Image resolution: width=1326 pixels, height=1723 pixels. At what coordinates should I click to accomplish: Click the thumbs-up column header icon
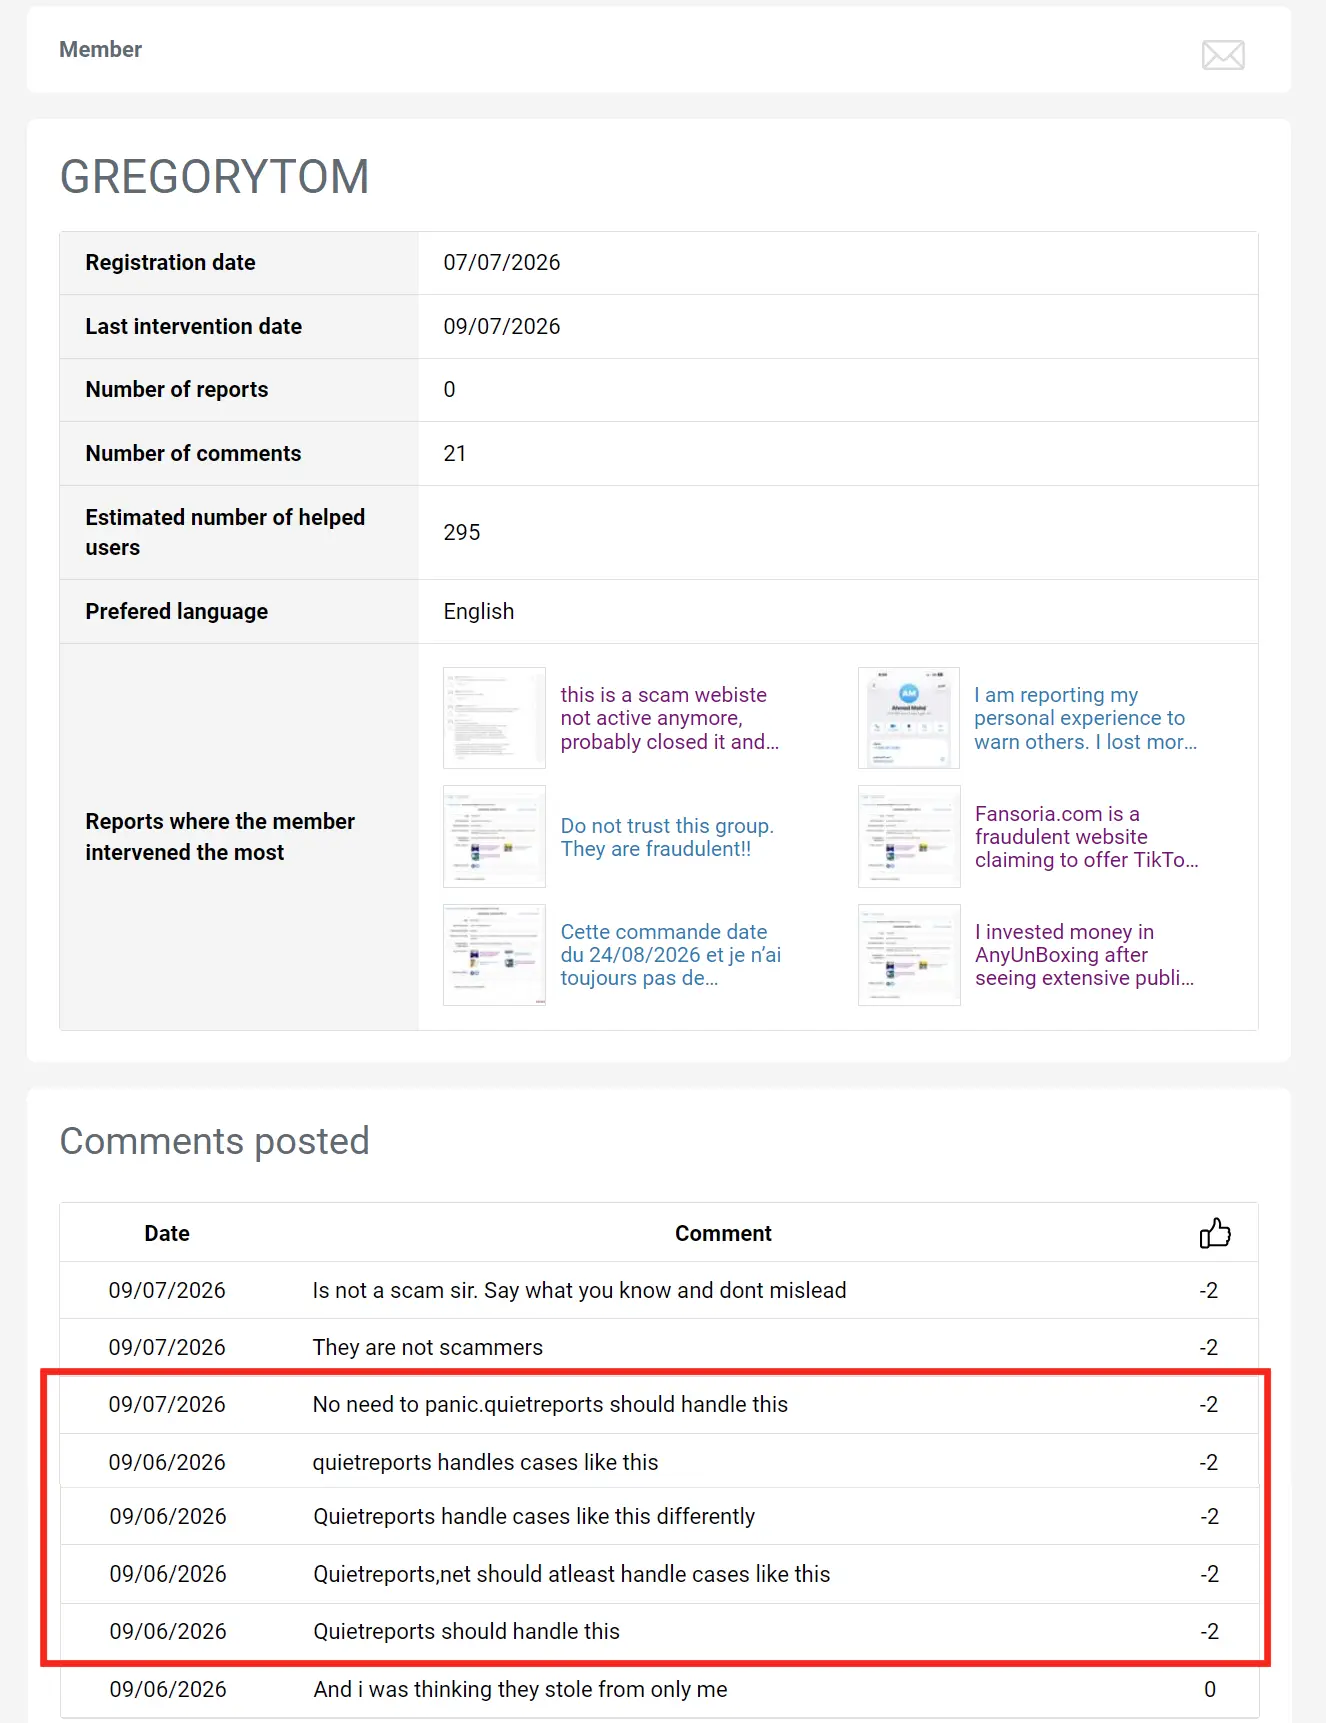(x=1215, y=1233)
